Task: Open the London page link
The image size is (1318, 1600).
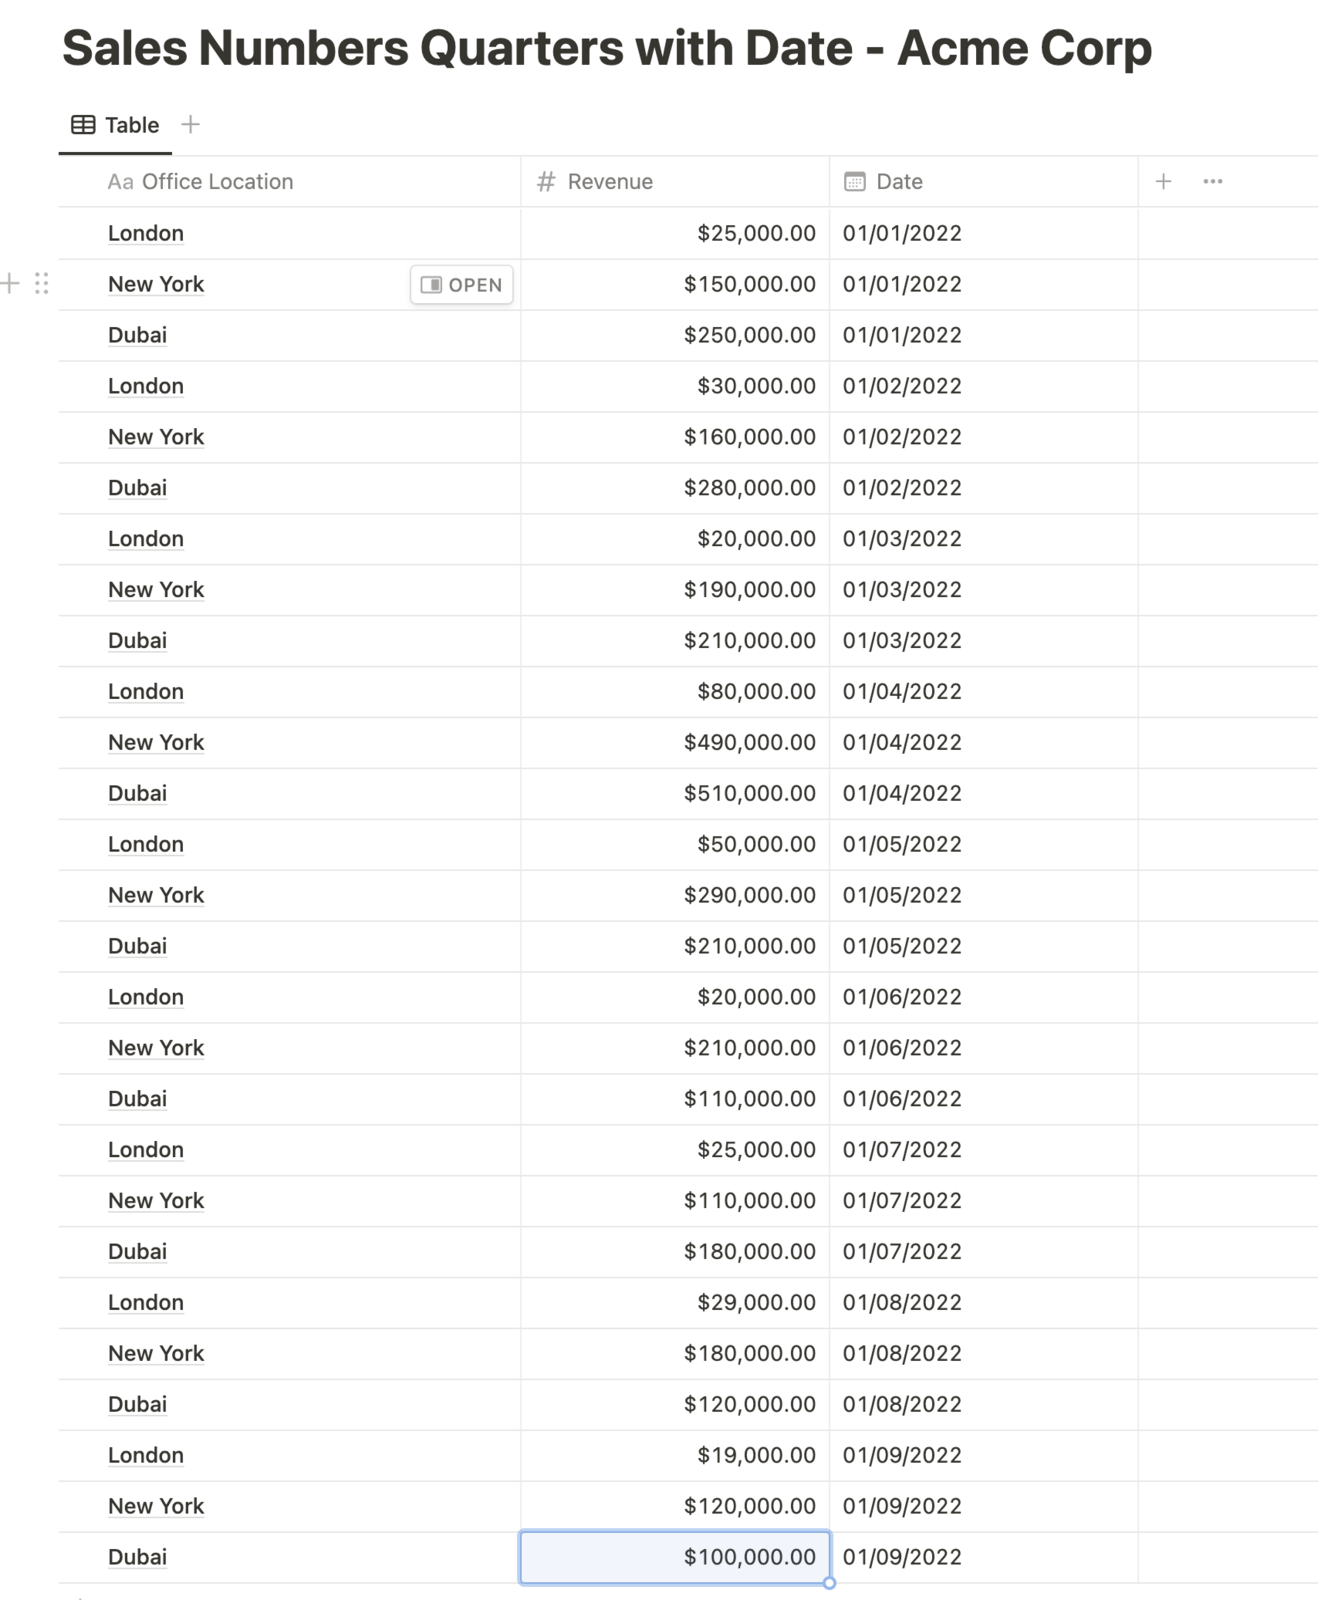Action: coord(145,233)
